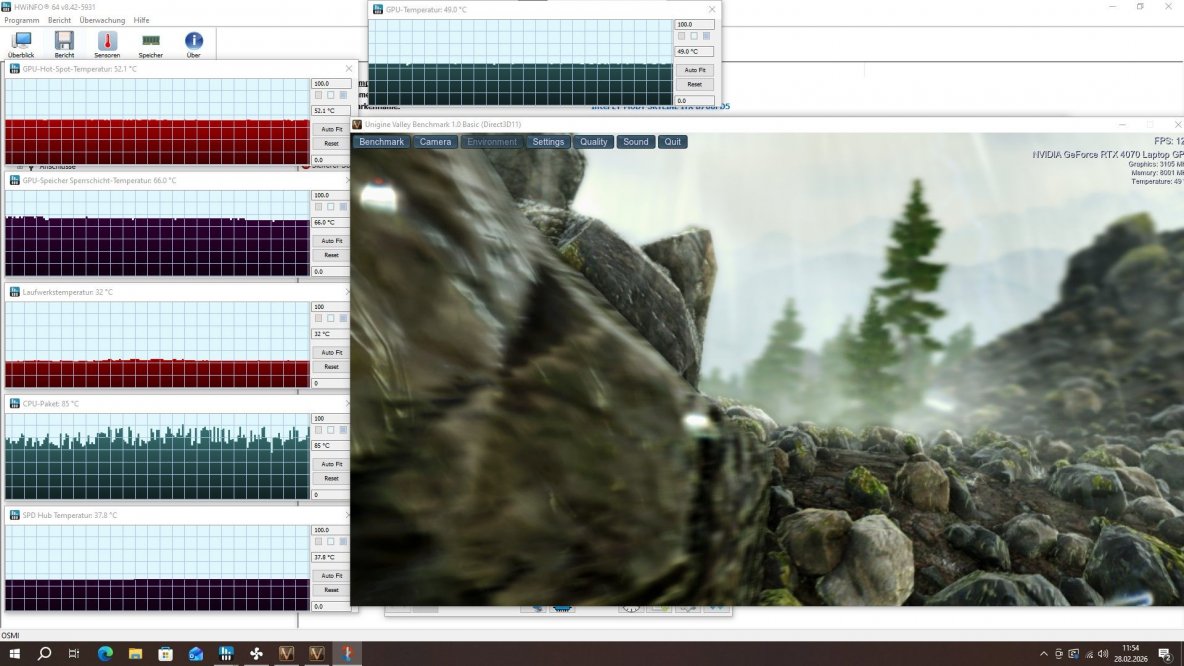The height and width of the screenshot is (666, 1184).
Task: Switch to HWiNFO taskbar icon
Action: pos(226,654)
